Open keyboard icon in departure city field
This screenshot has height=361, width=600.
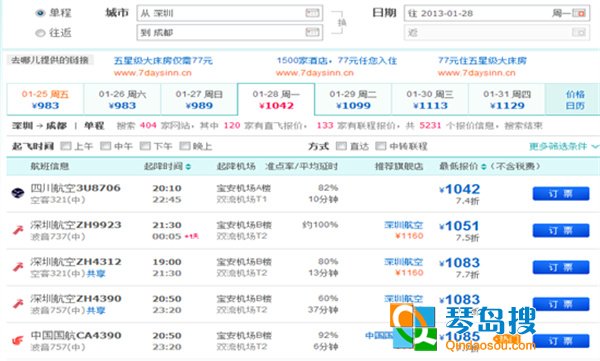pyautogui.click(x=312, y=13)
